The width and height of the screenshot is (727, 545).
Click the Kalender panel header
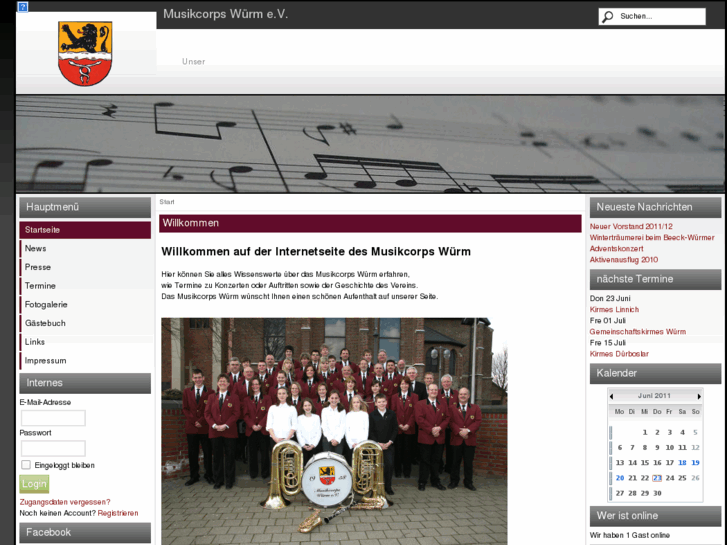[655, 373]
